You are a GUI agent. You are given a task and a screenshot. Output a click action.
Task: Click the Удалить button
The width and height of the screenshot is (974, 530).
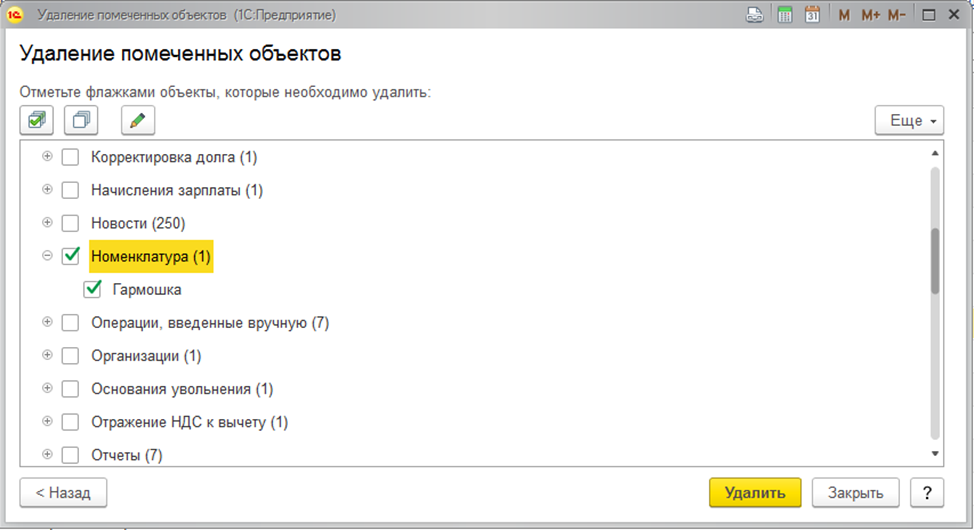755,493
